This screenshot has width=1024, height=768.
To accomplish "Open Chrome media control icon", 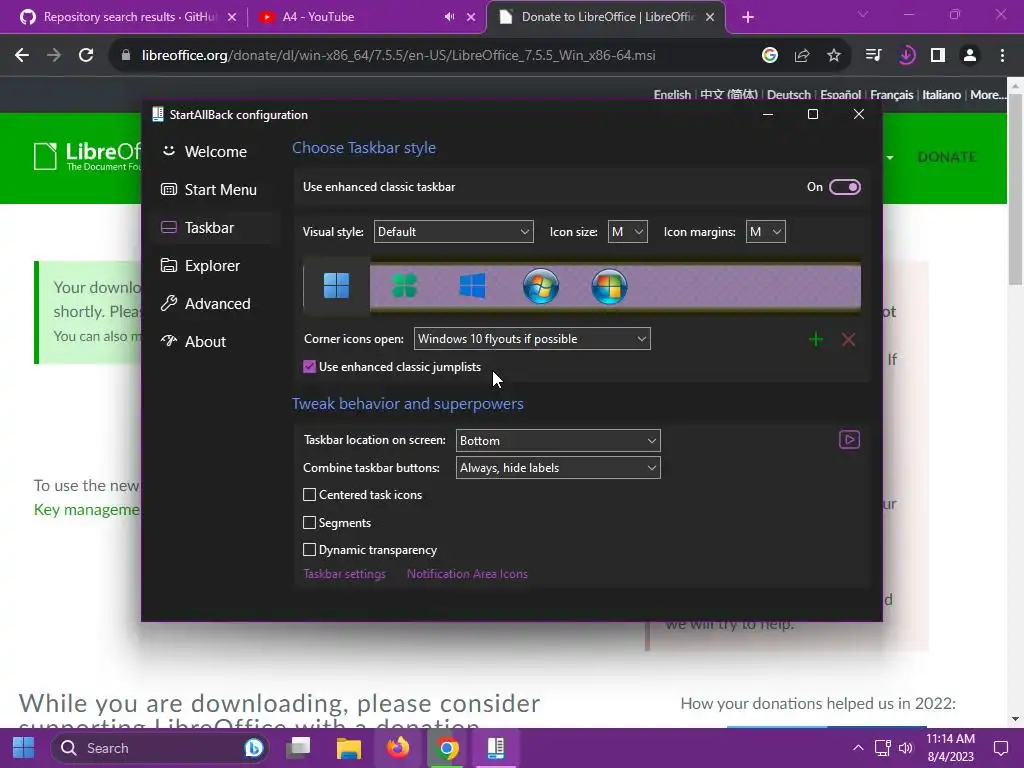I will 874,56.
